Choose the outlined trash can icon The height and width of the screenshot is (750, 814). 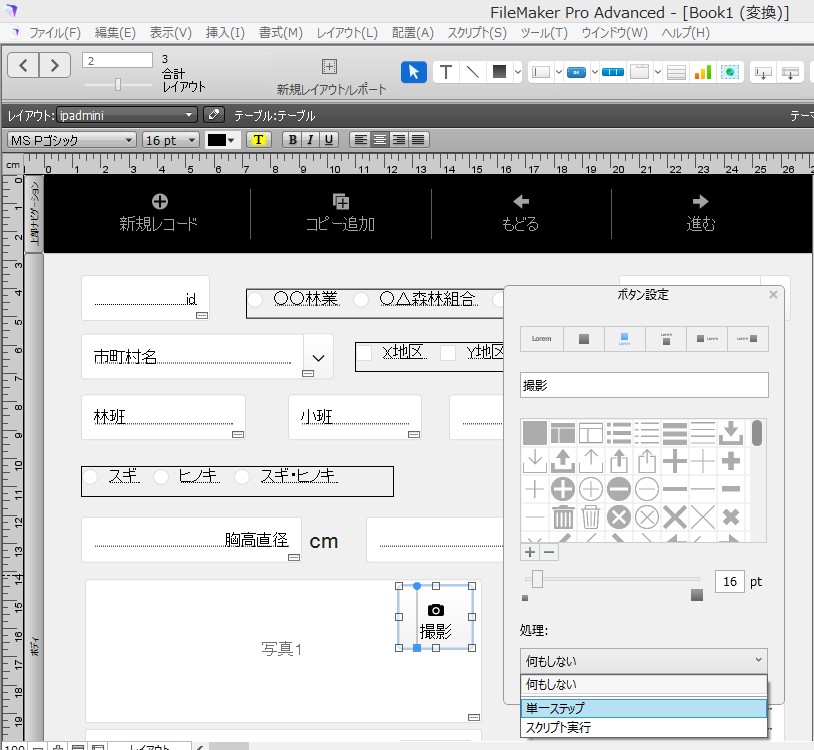[x=591, y=517]
